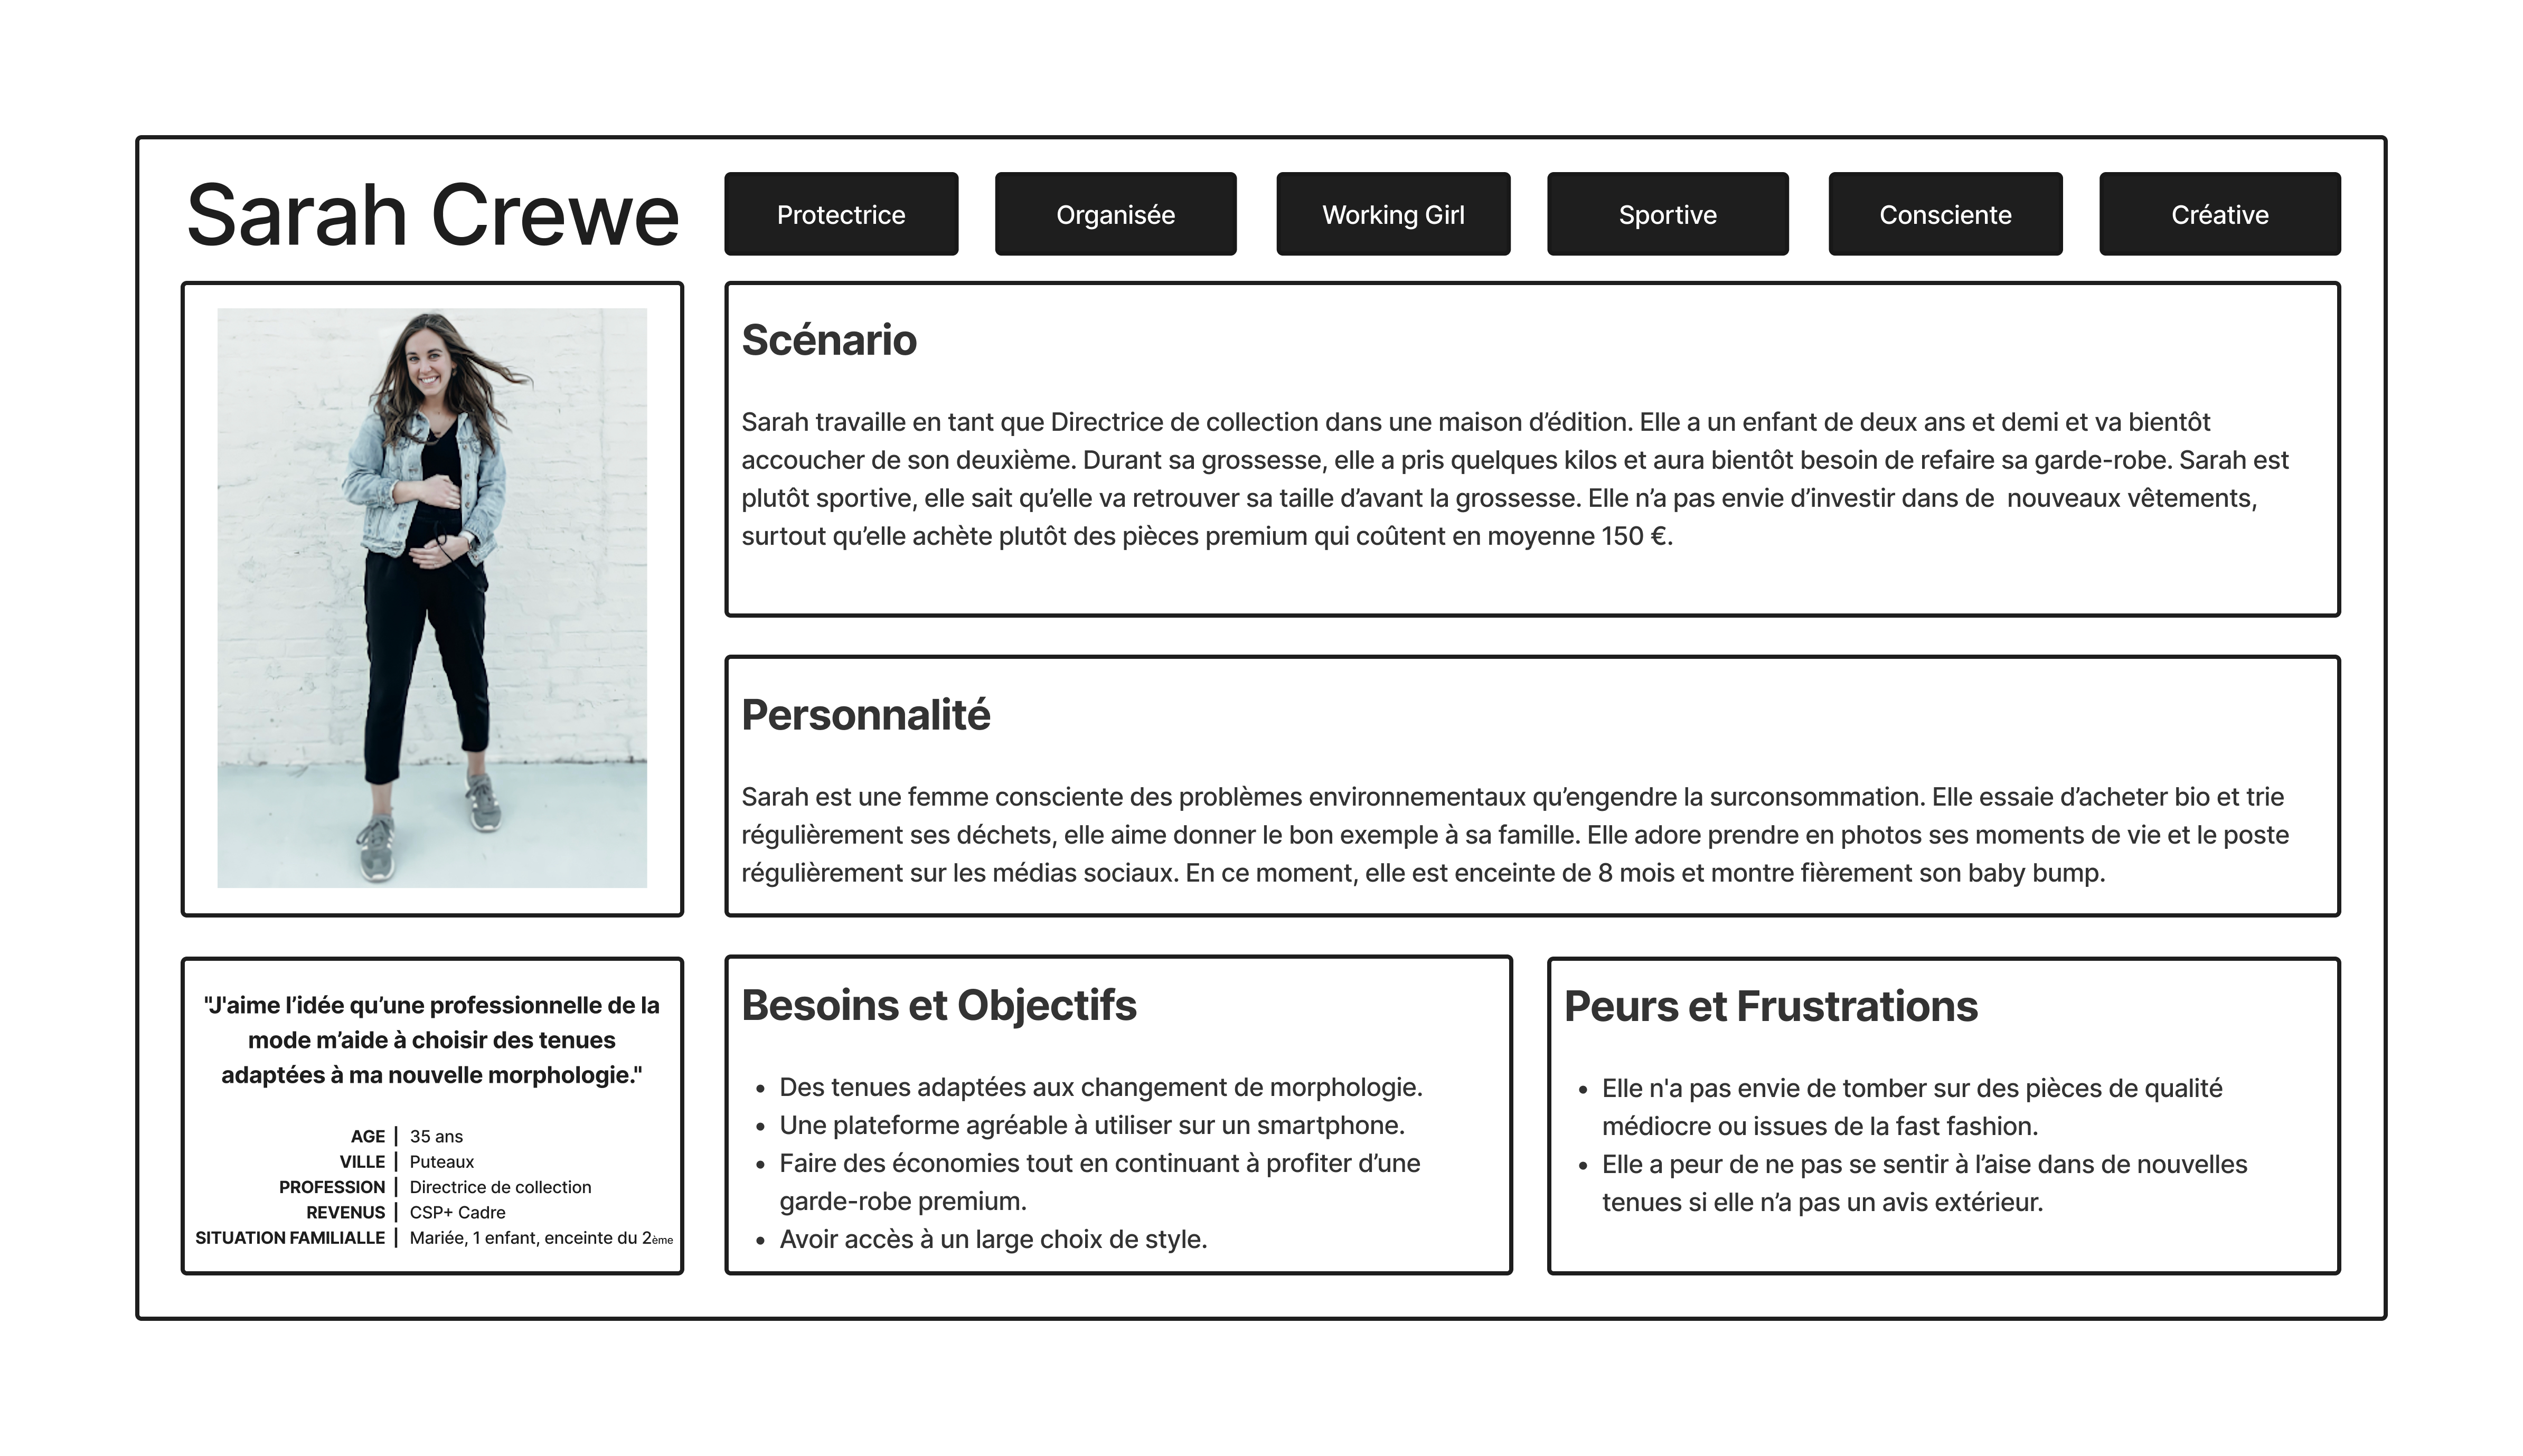Select the "35 ans" value

coord(436,1136)
